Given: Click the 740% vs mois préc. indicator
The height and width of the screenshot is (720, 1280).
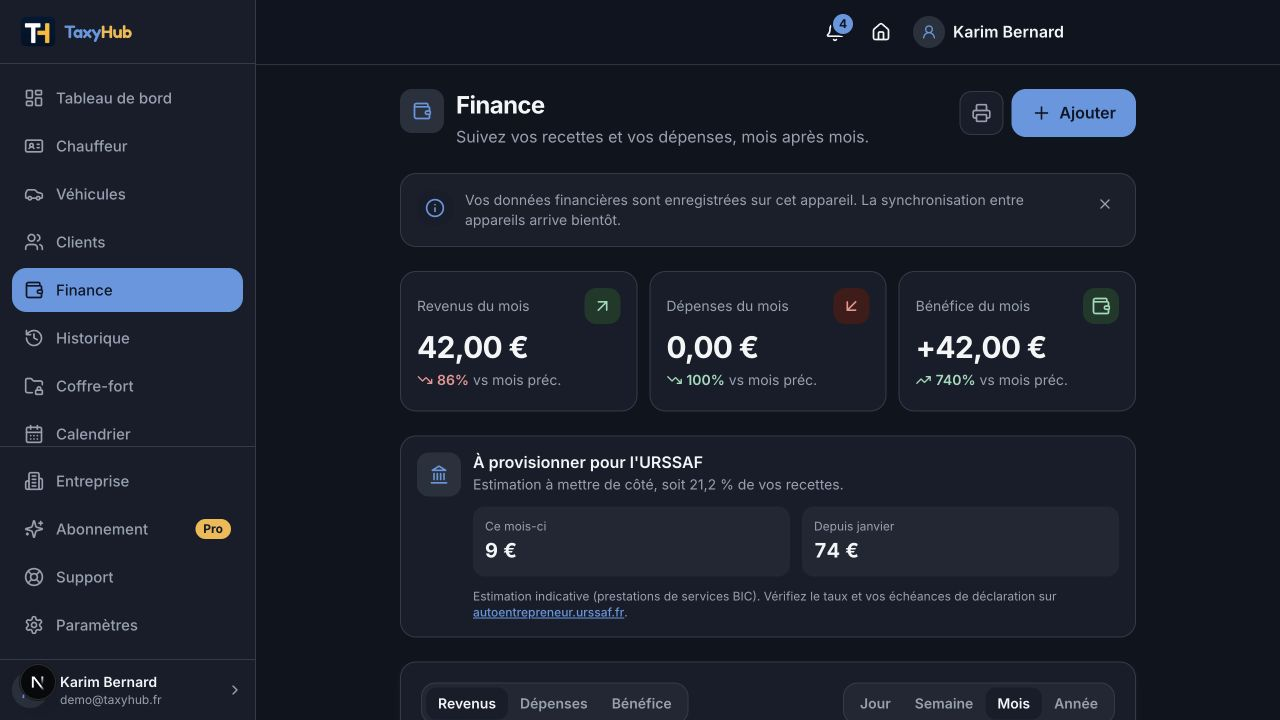Looking at the screenshot, I should (991, 380).
